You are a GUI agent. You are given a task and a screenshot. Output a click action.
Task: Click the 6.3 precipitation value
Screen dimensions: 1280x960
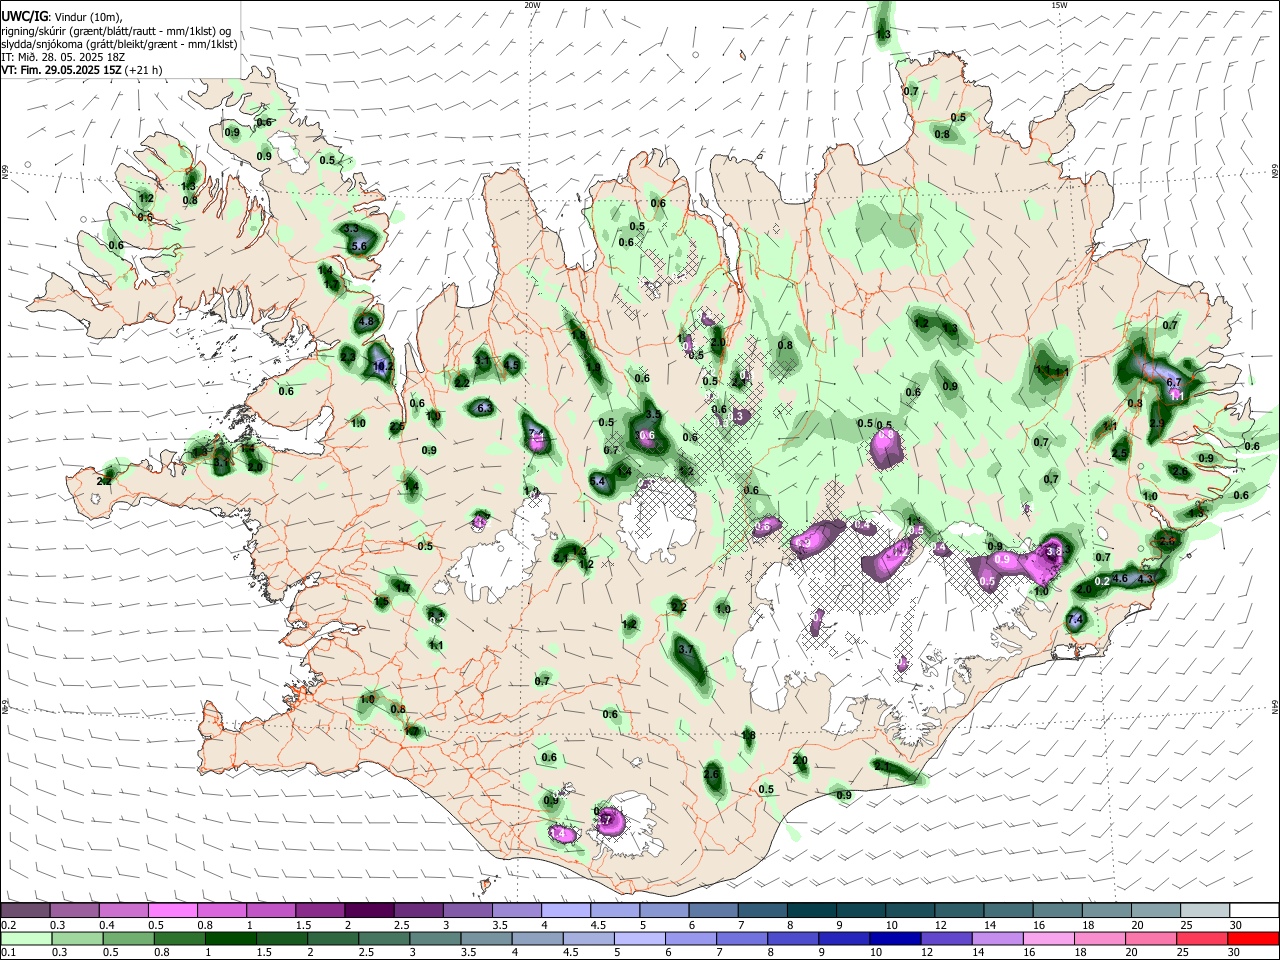coord(485,408)
